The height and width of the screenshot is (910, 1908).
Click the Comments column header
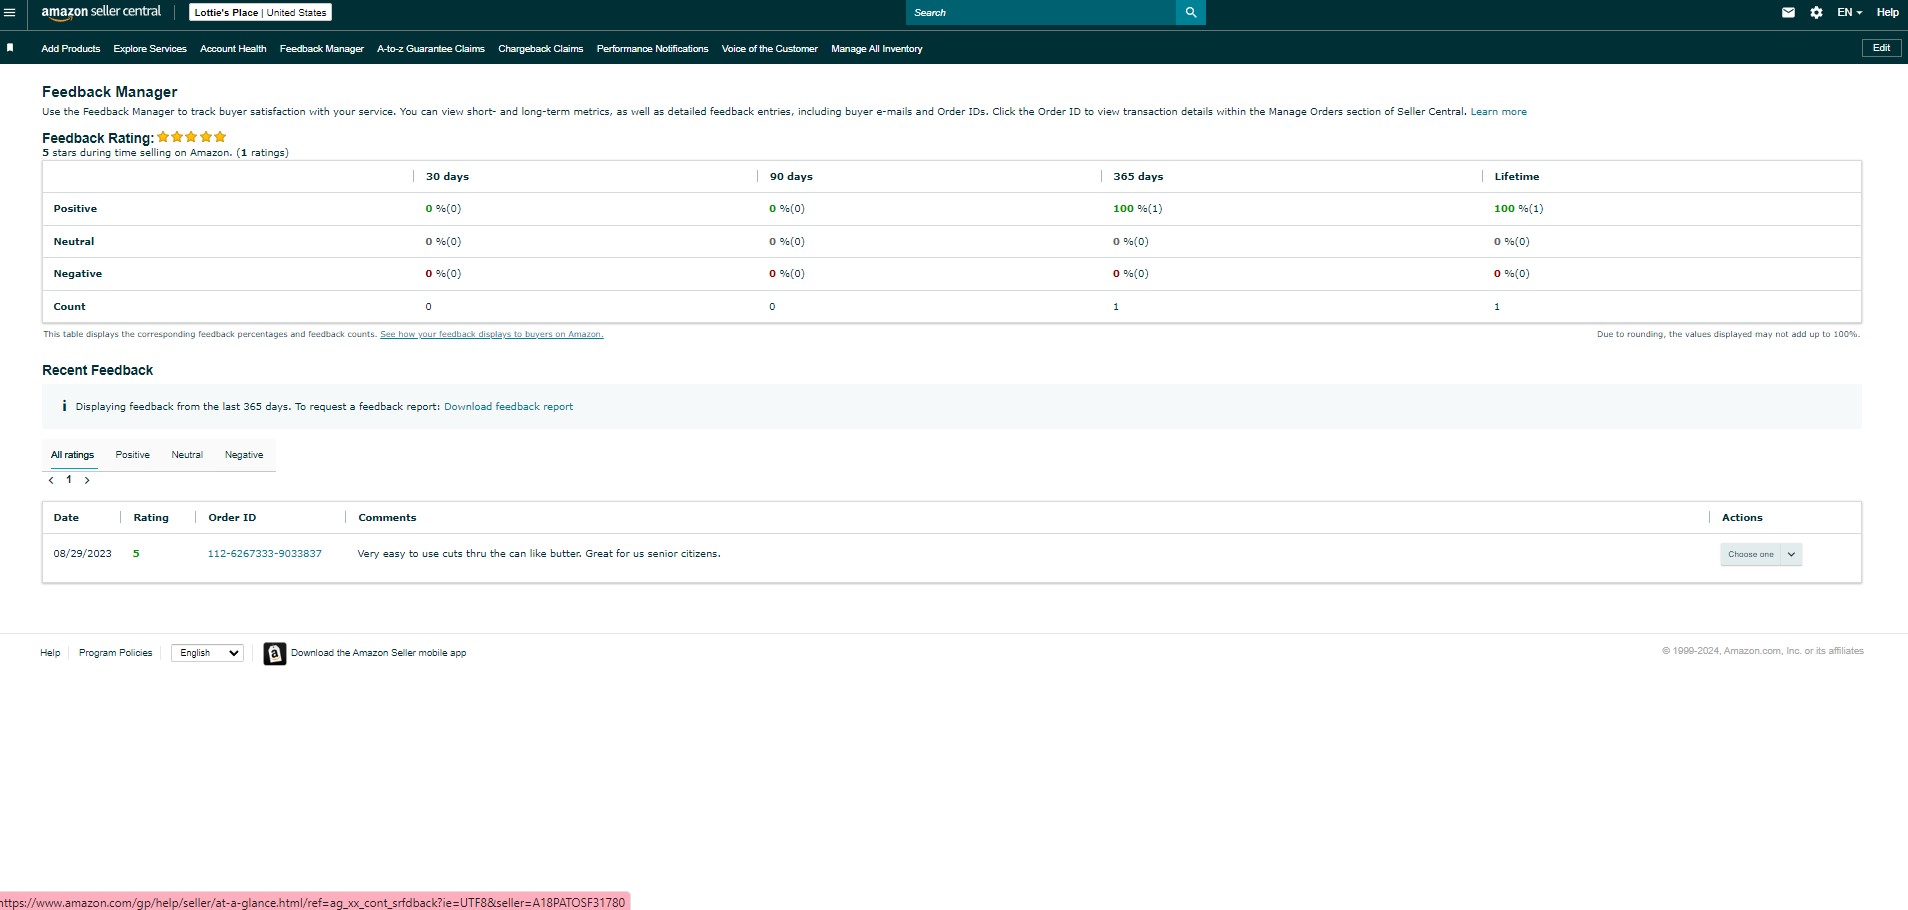[387, 518]
